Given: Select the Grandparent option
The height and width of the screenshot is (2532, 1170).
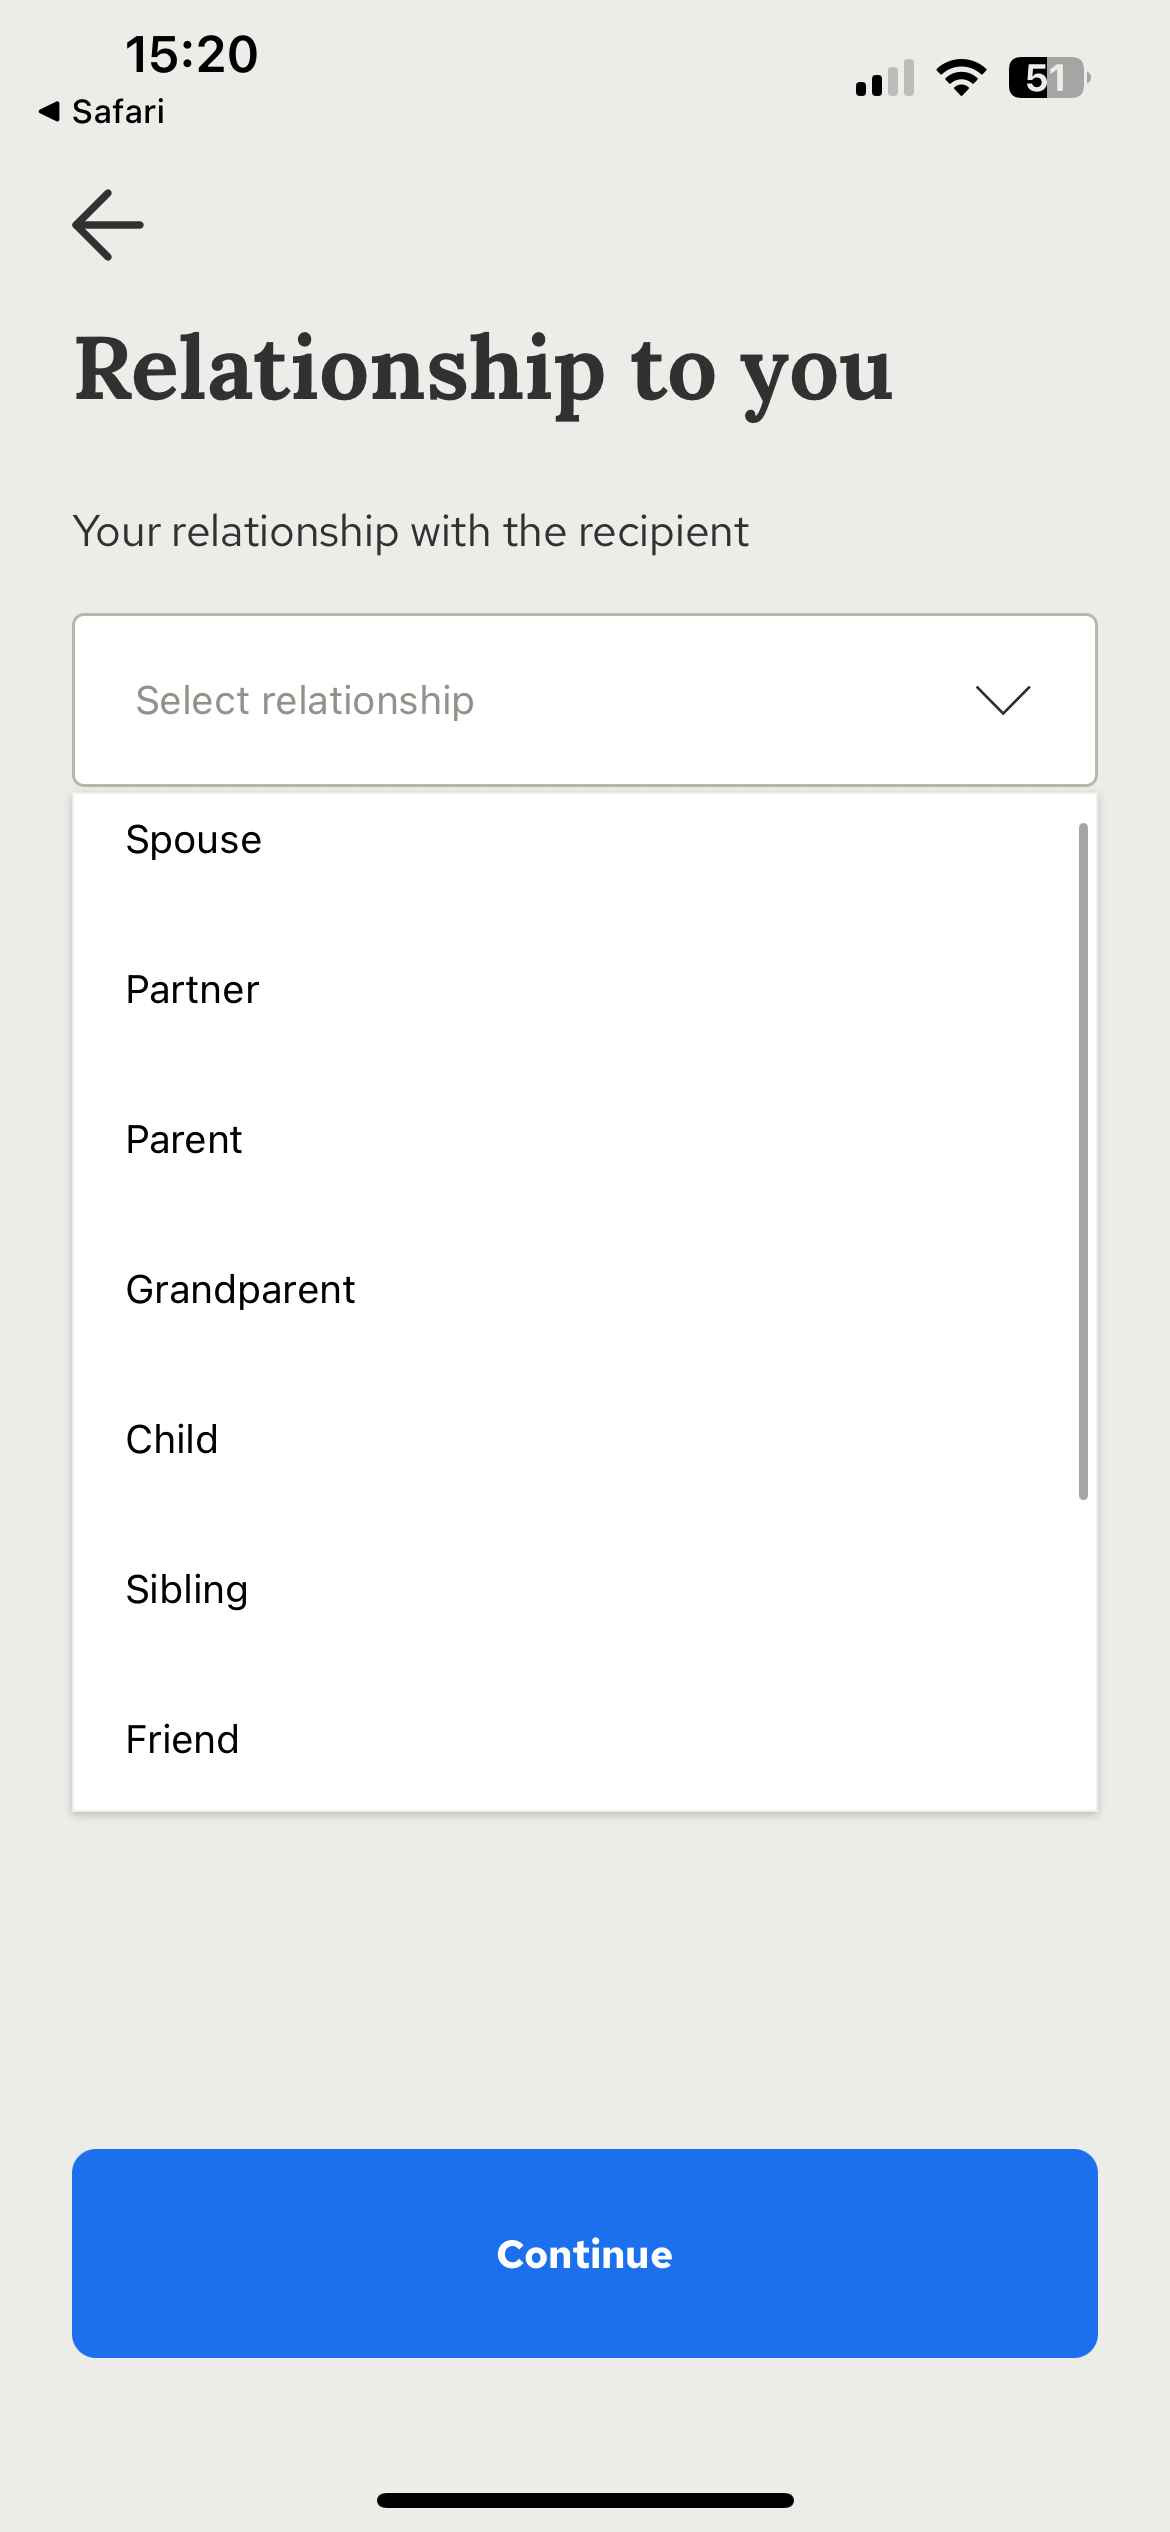Looking at the screenshot, I should (585, 1290).
